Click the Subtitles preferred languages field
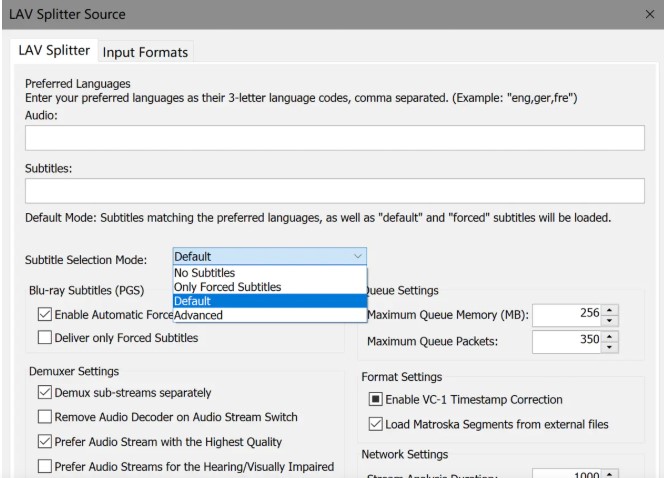664x478 pixels. 334,191
